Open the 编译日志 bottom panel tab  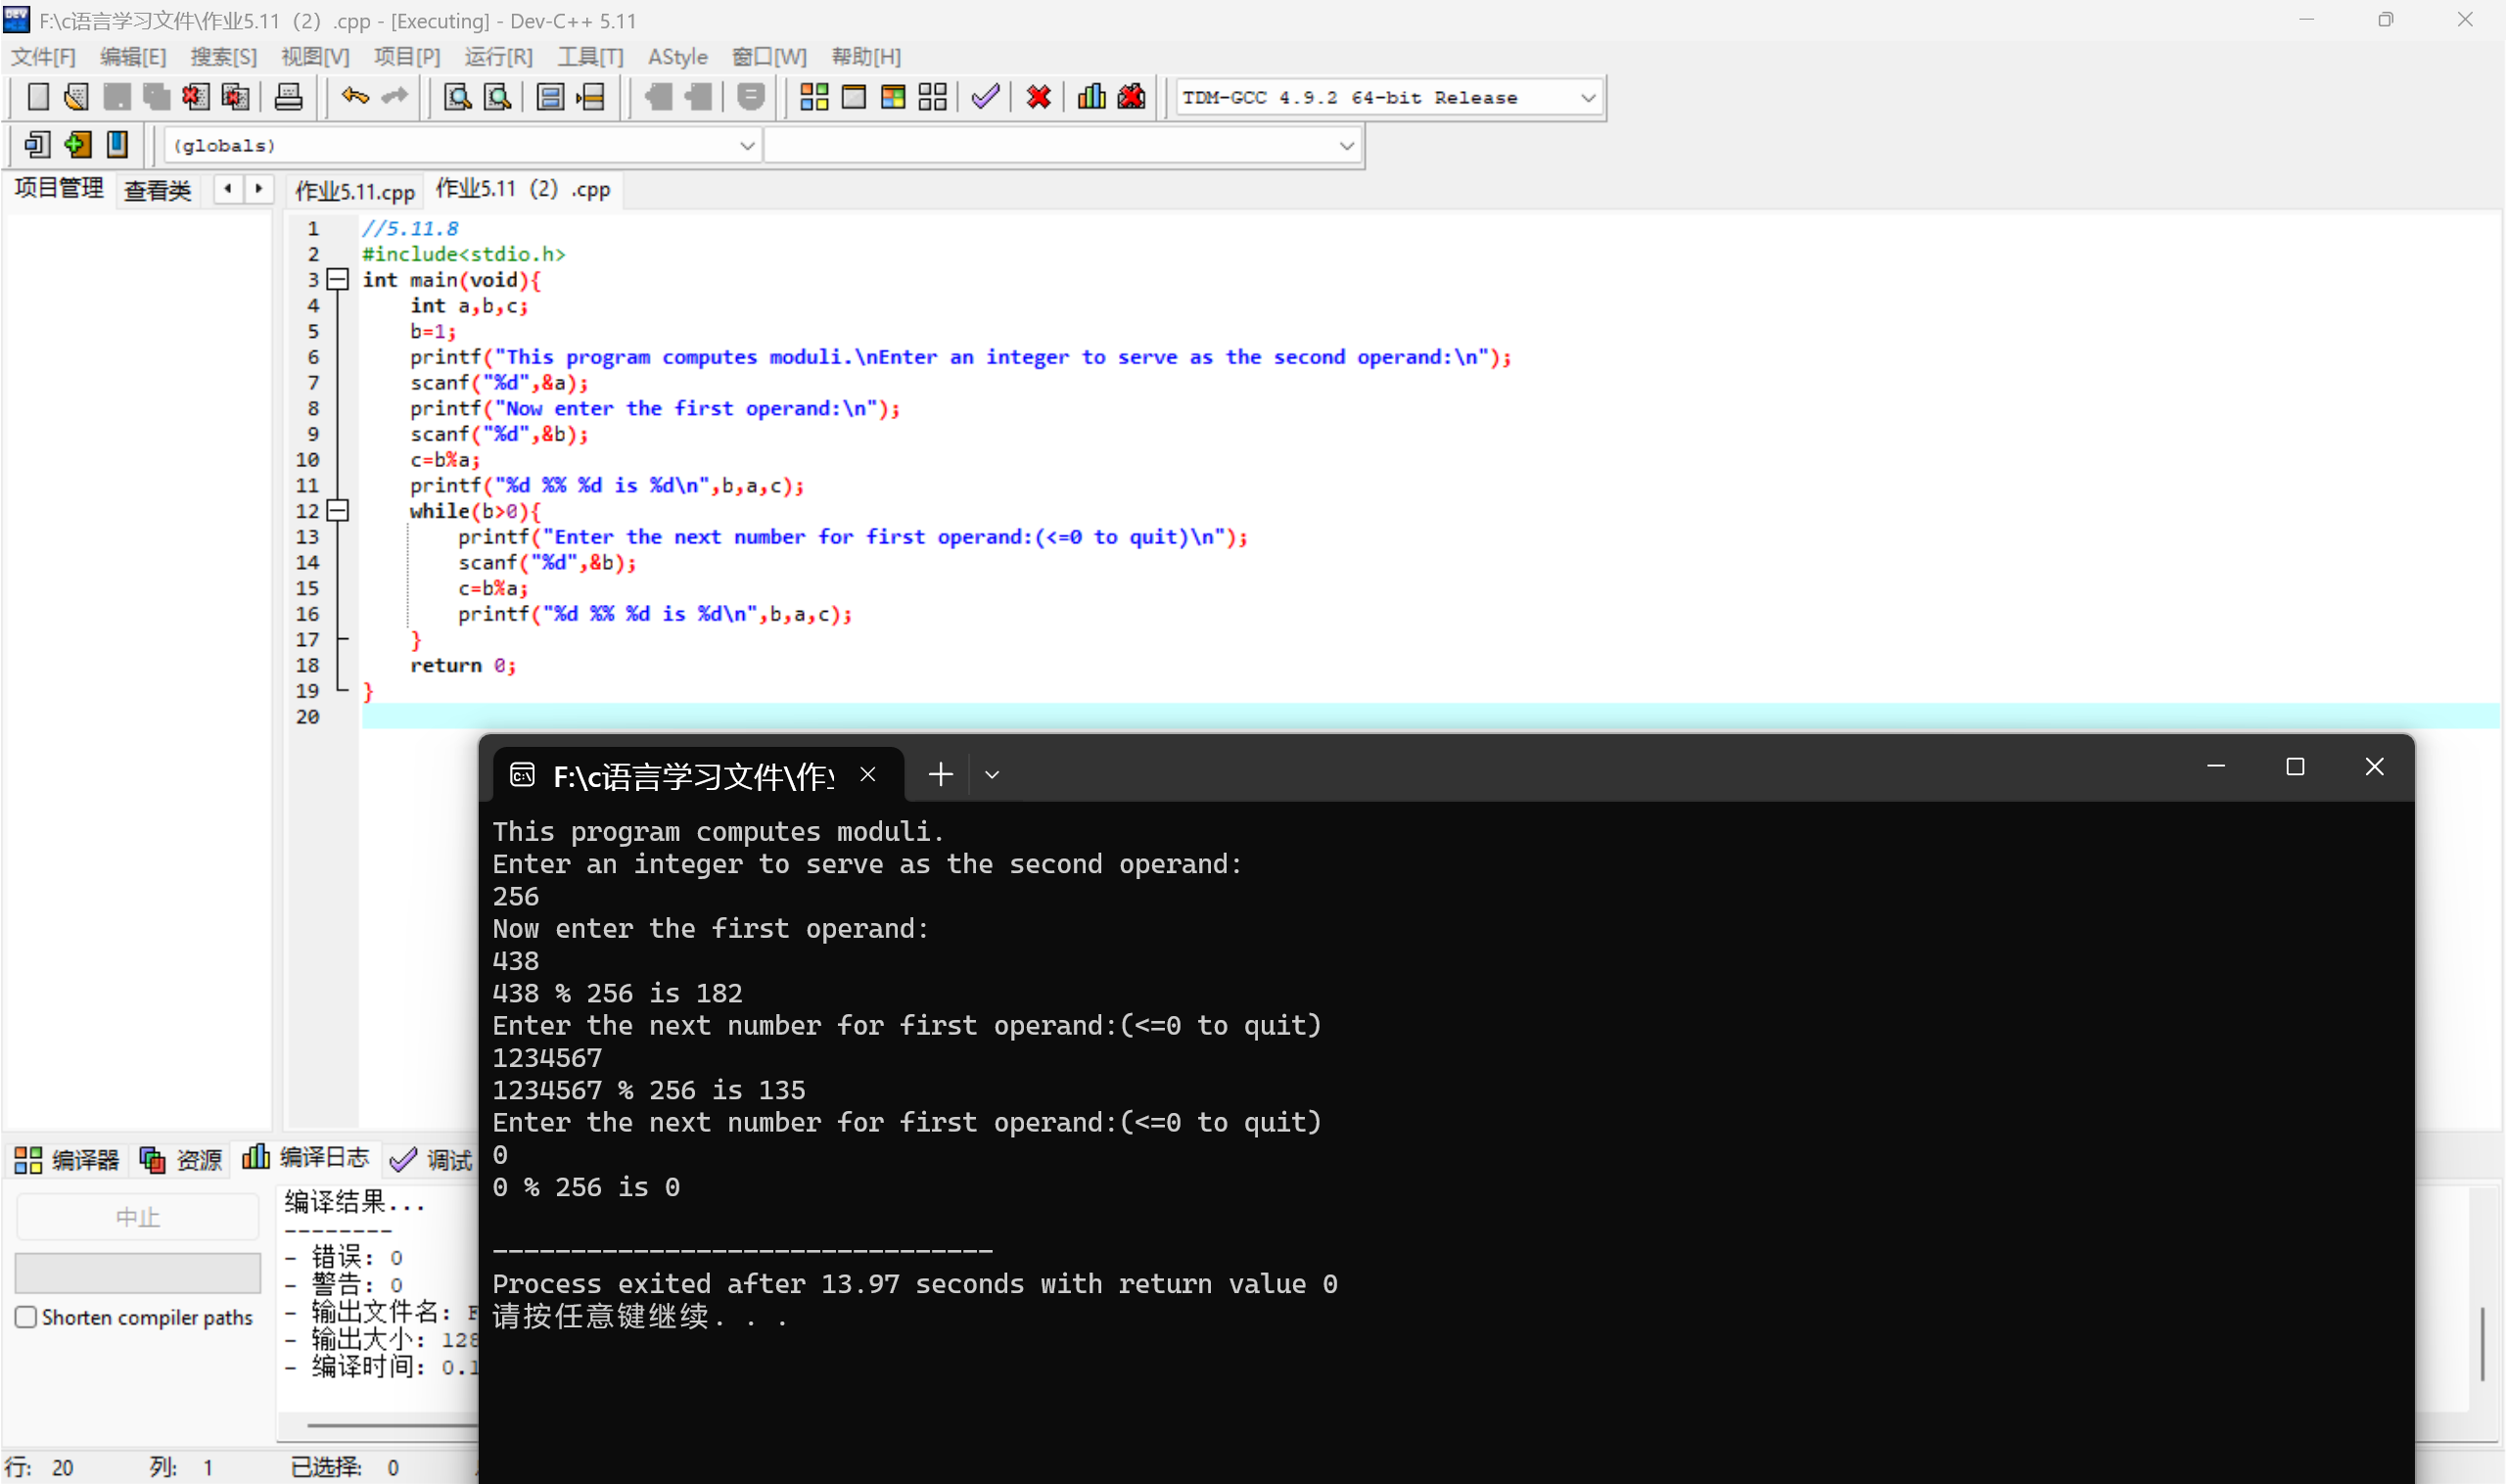(x=308, y=1158)
